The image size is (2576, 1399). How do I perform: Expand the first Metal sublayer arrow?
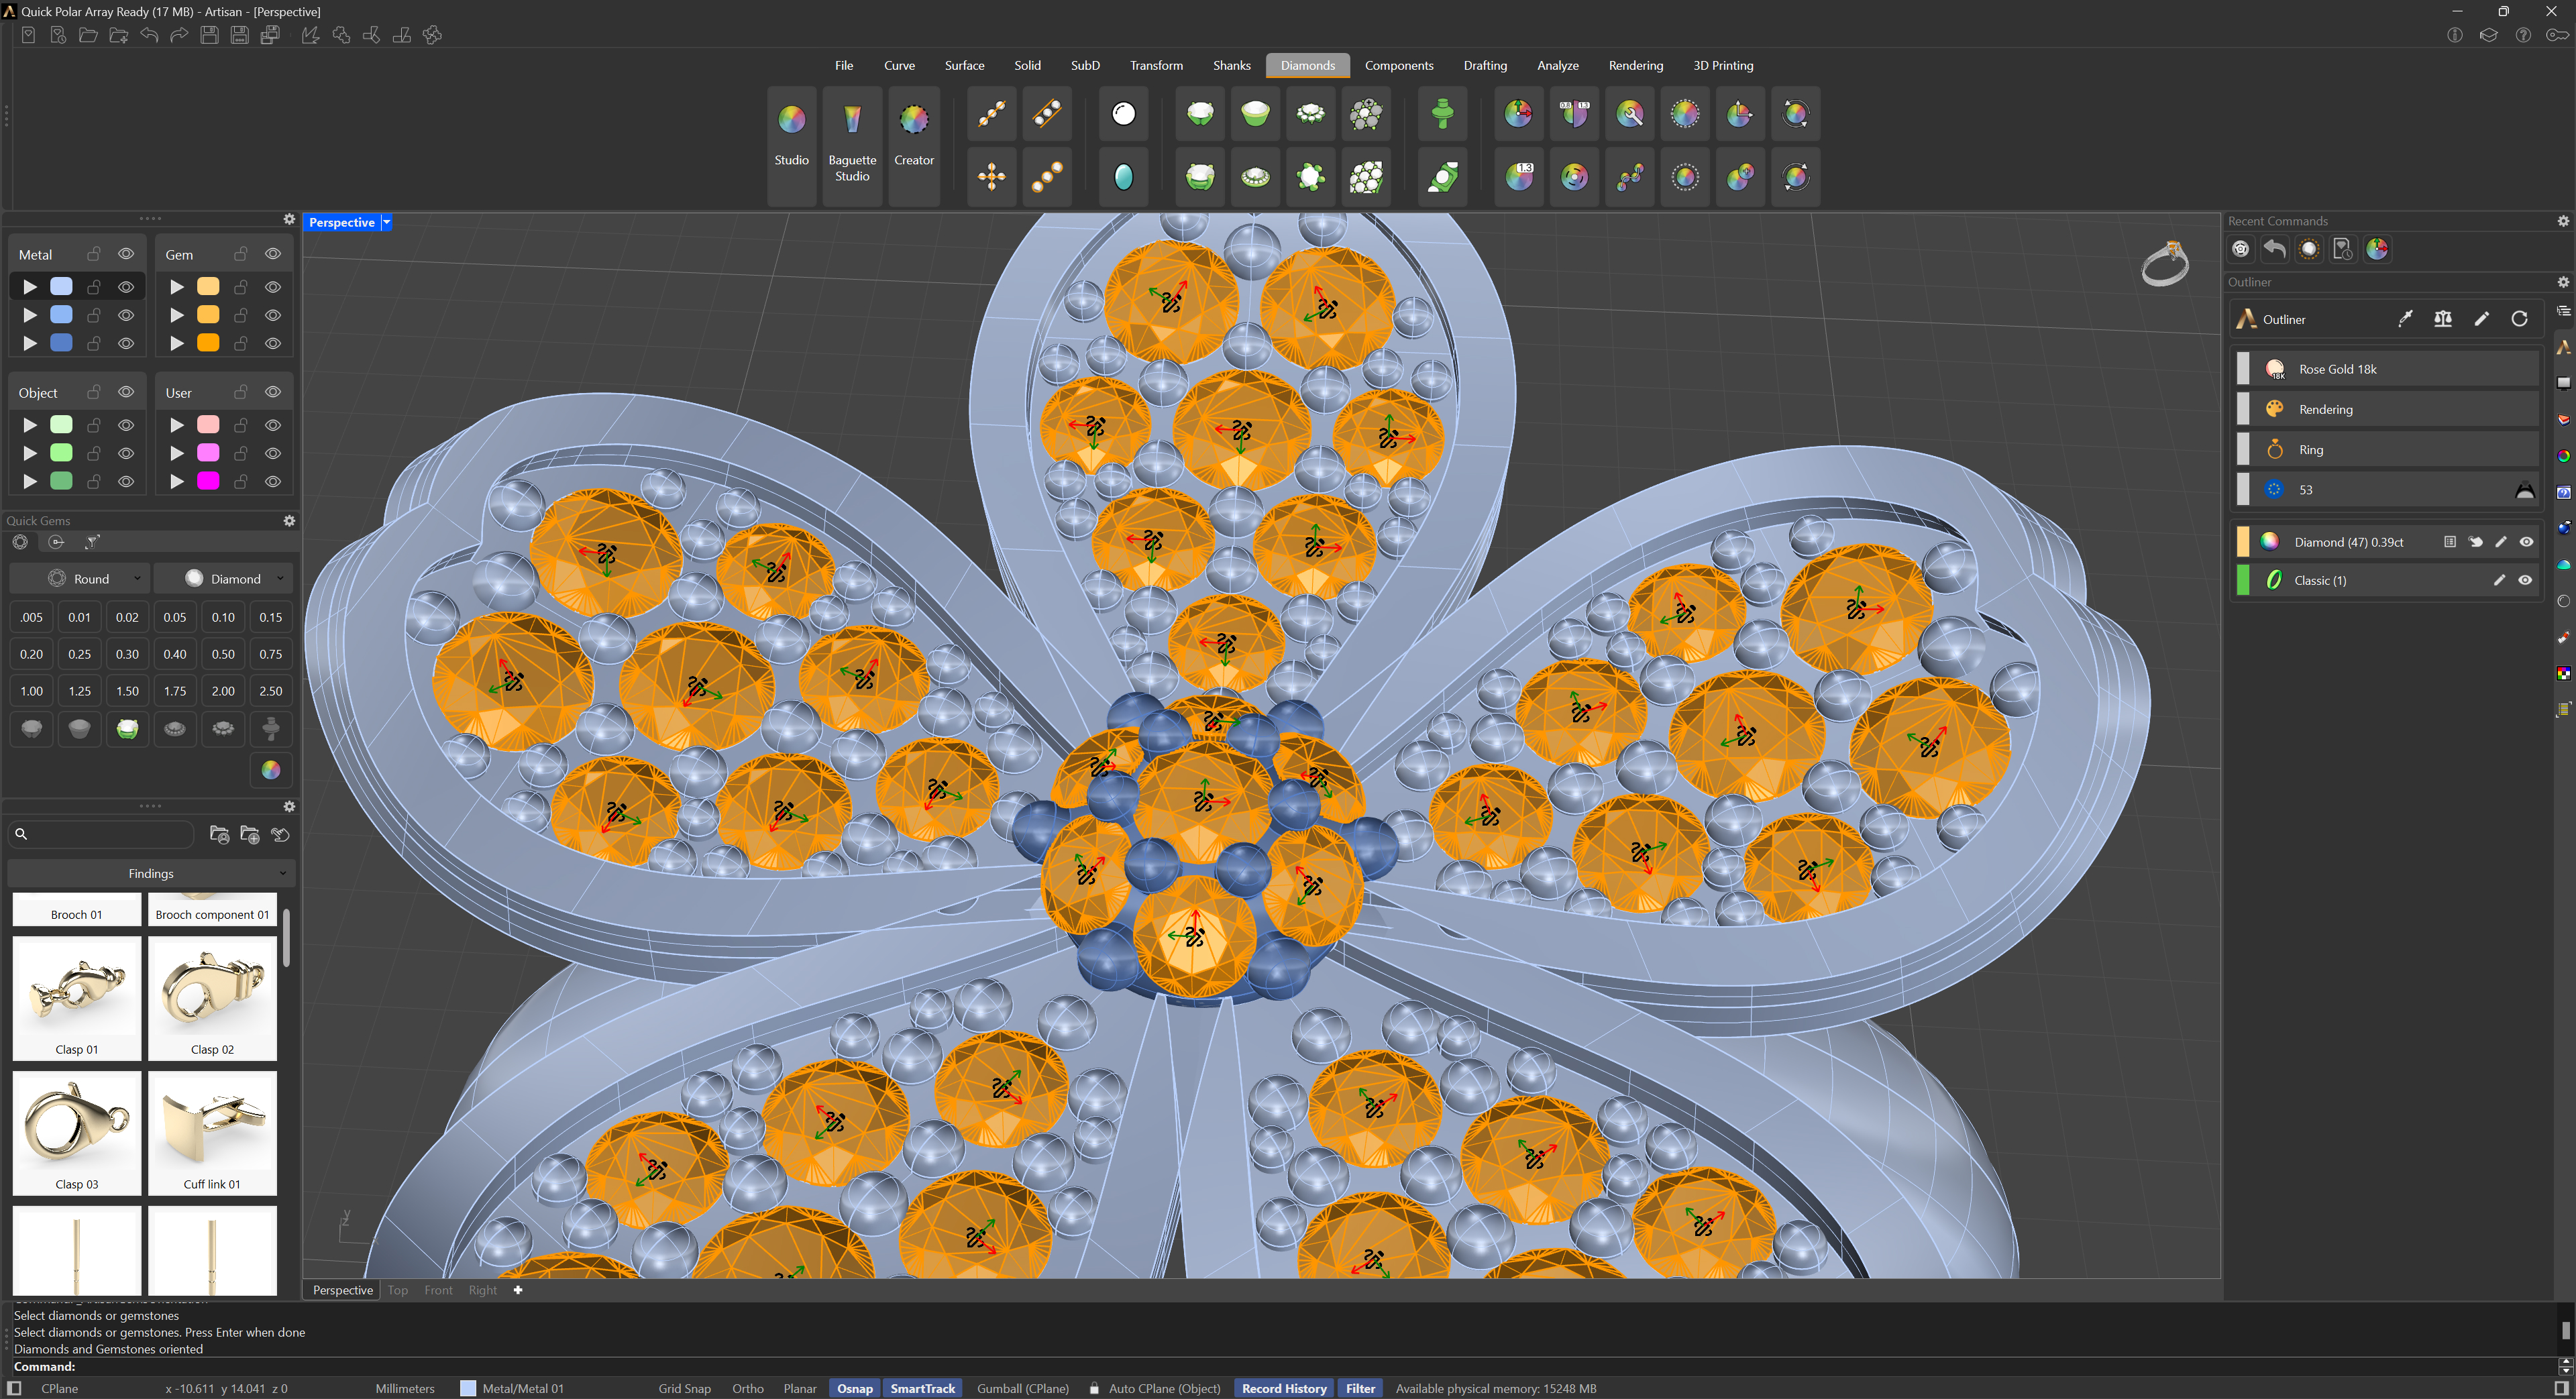click(30, 287)
